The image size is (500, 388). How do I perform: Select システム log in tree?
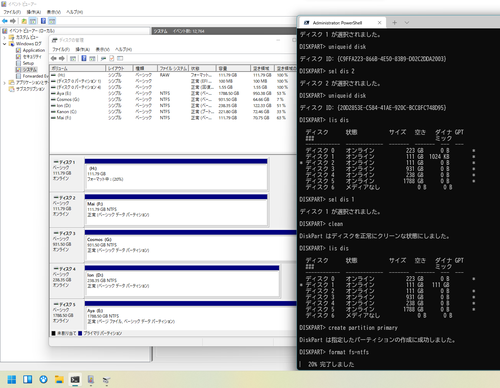click(x=30, y=69)
